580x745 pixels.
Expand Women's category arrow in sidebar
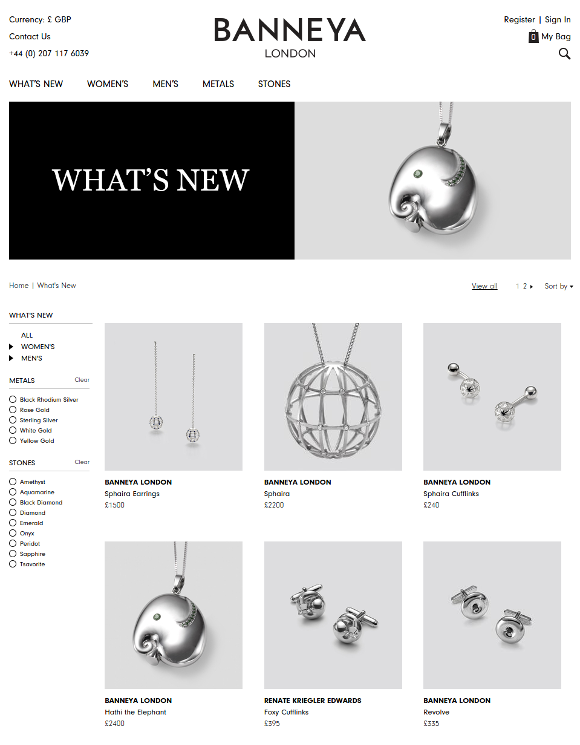click(11, 347)
